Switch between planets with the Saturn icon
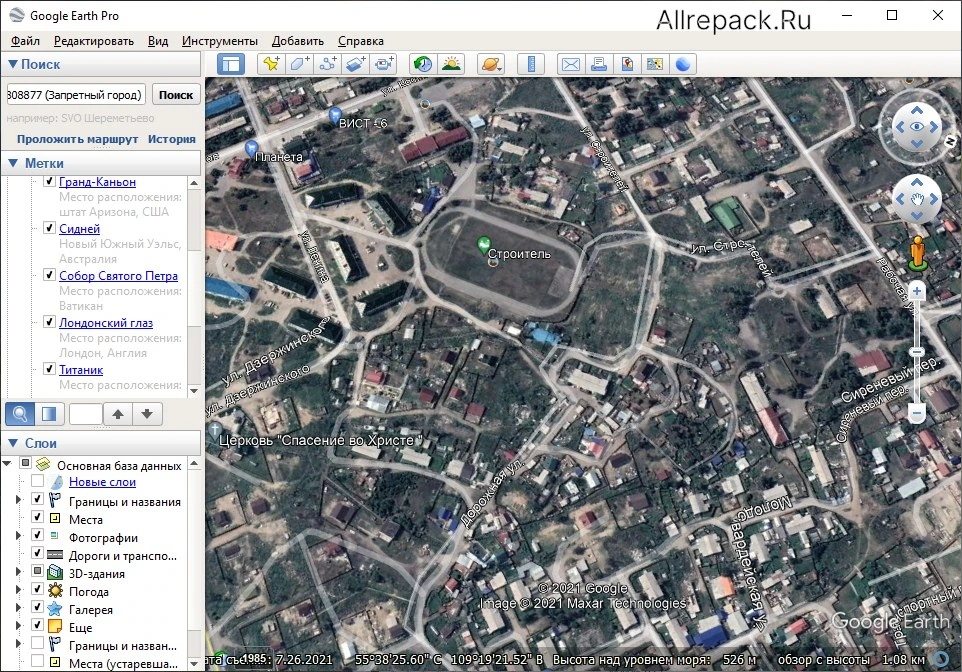The image size is (962, 672). (x=491, y=64)
